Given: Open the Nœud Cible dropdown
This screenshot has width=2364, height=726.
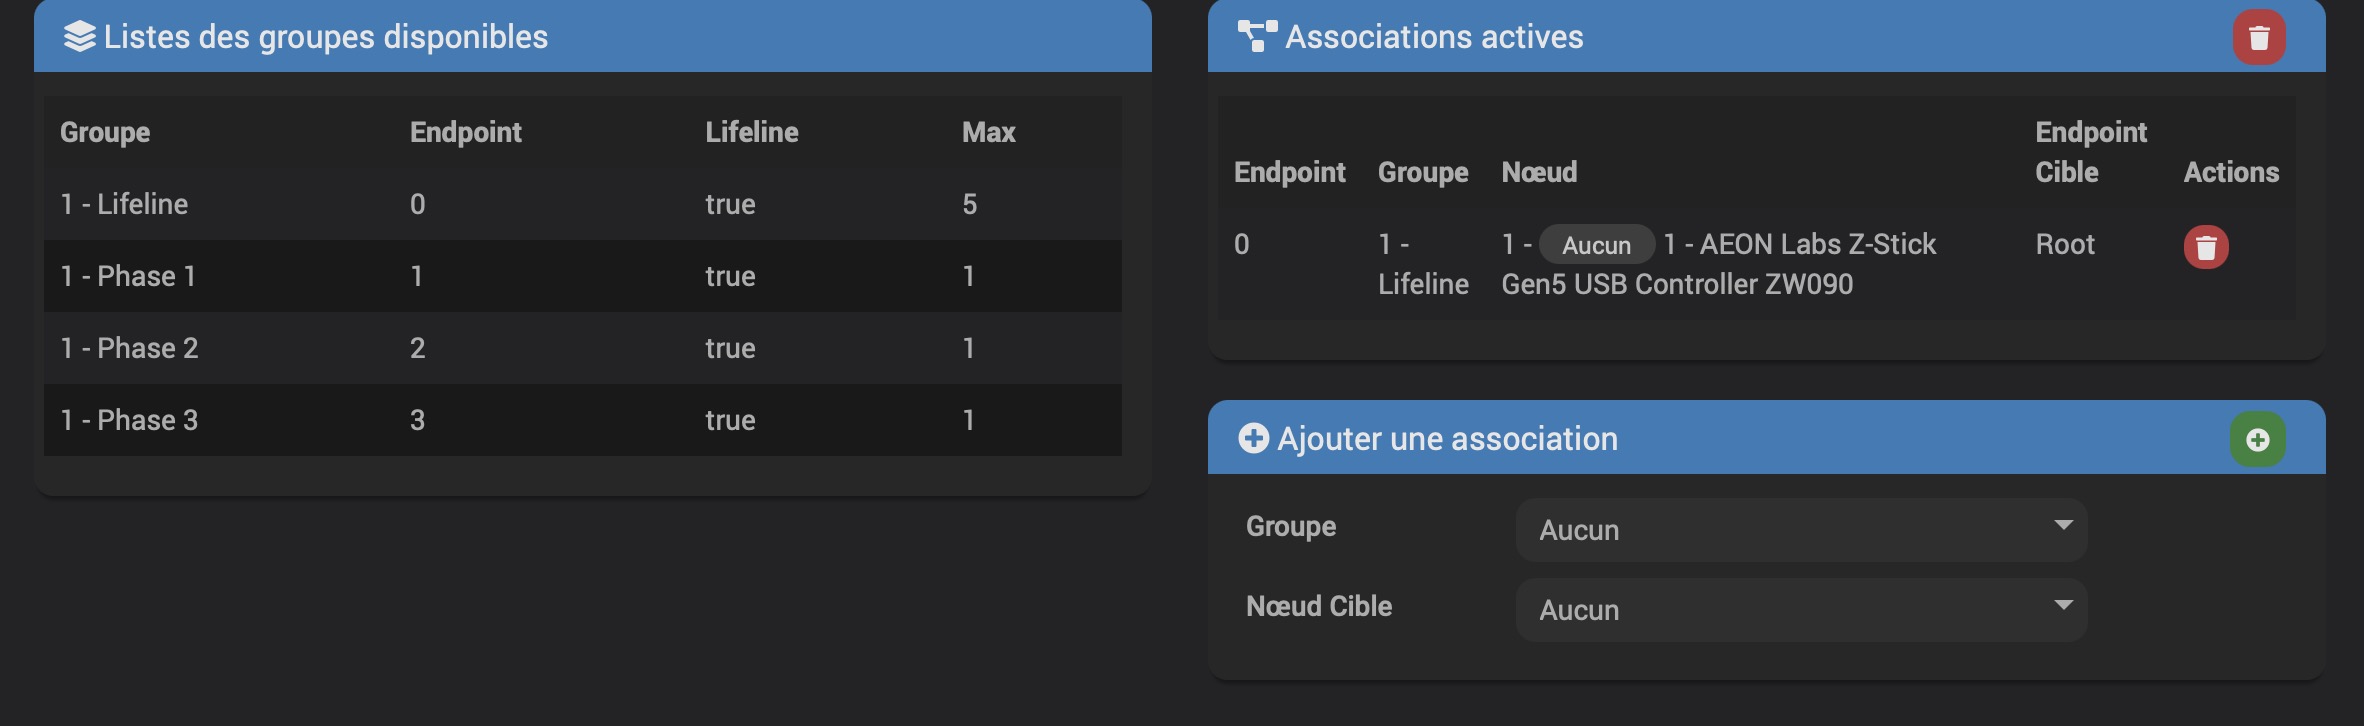Looking at the screenshot, I should pos(1801,610).
